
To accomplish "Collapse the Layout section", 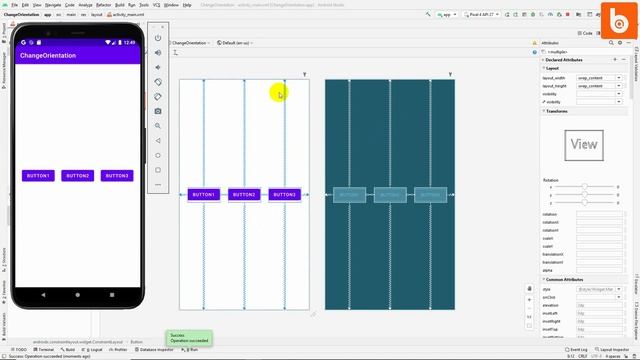I will click(x=543, y=68).
